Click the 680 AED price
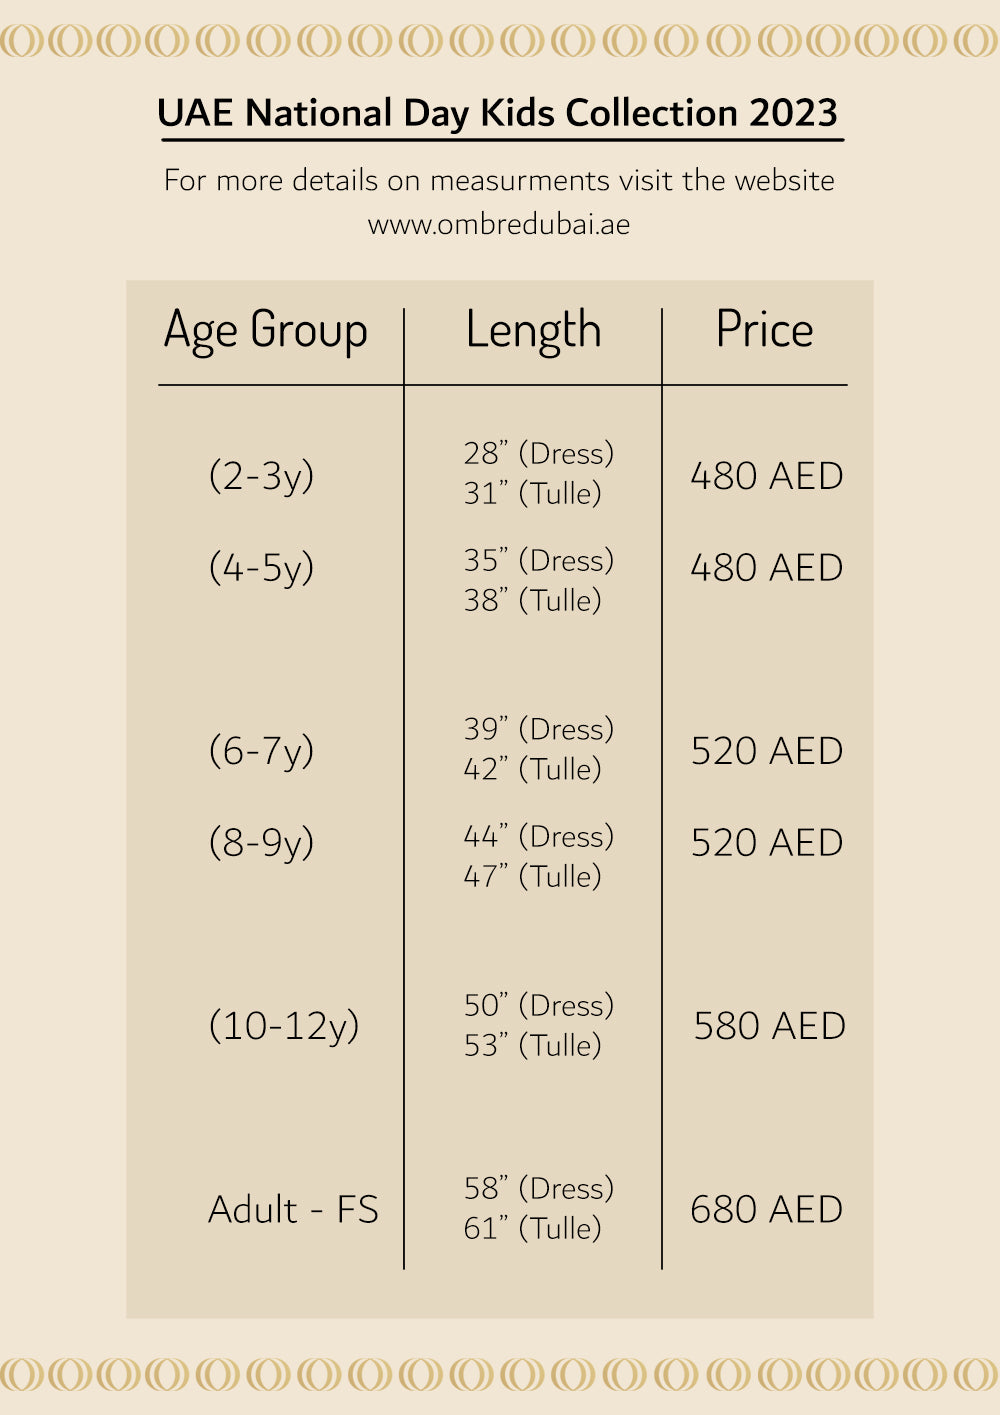1000x1415 pixels. coord(766,1209)
